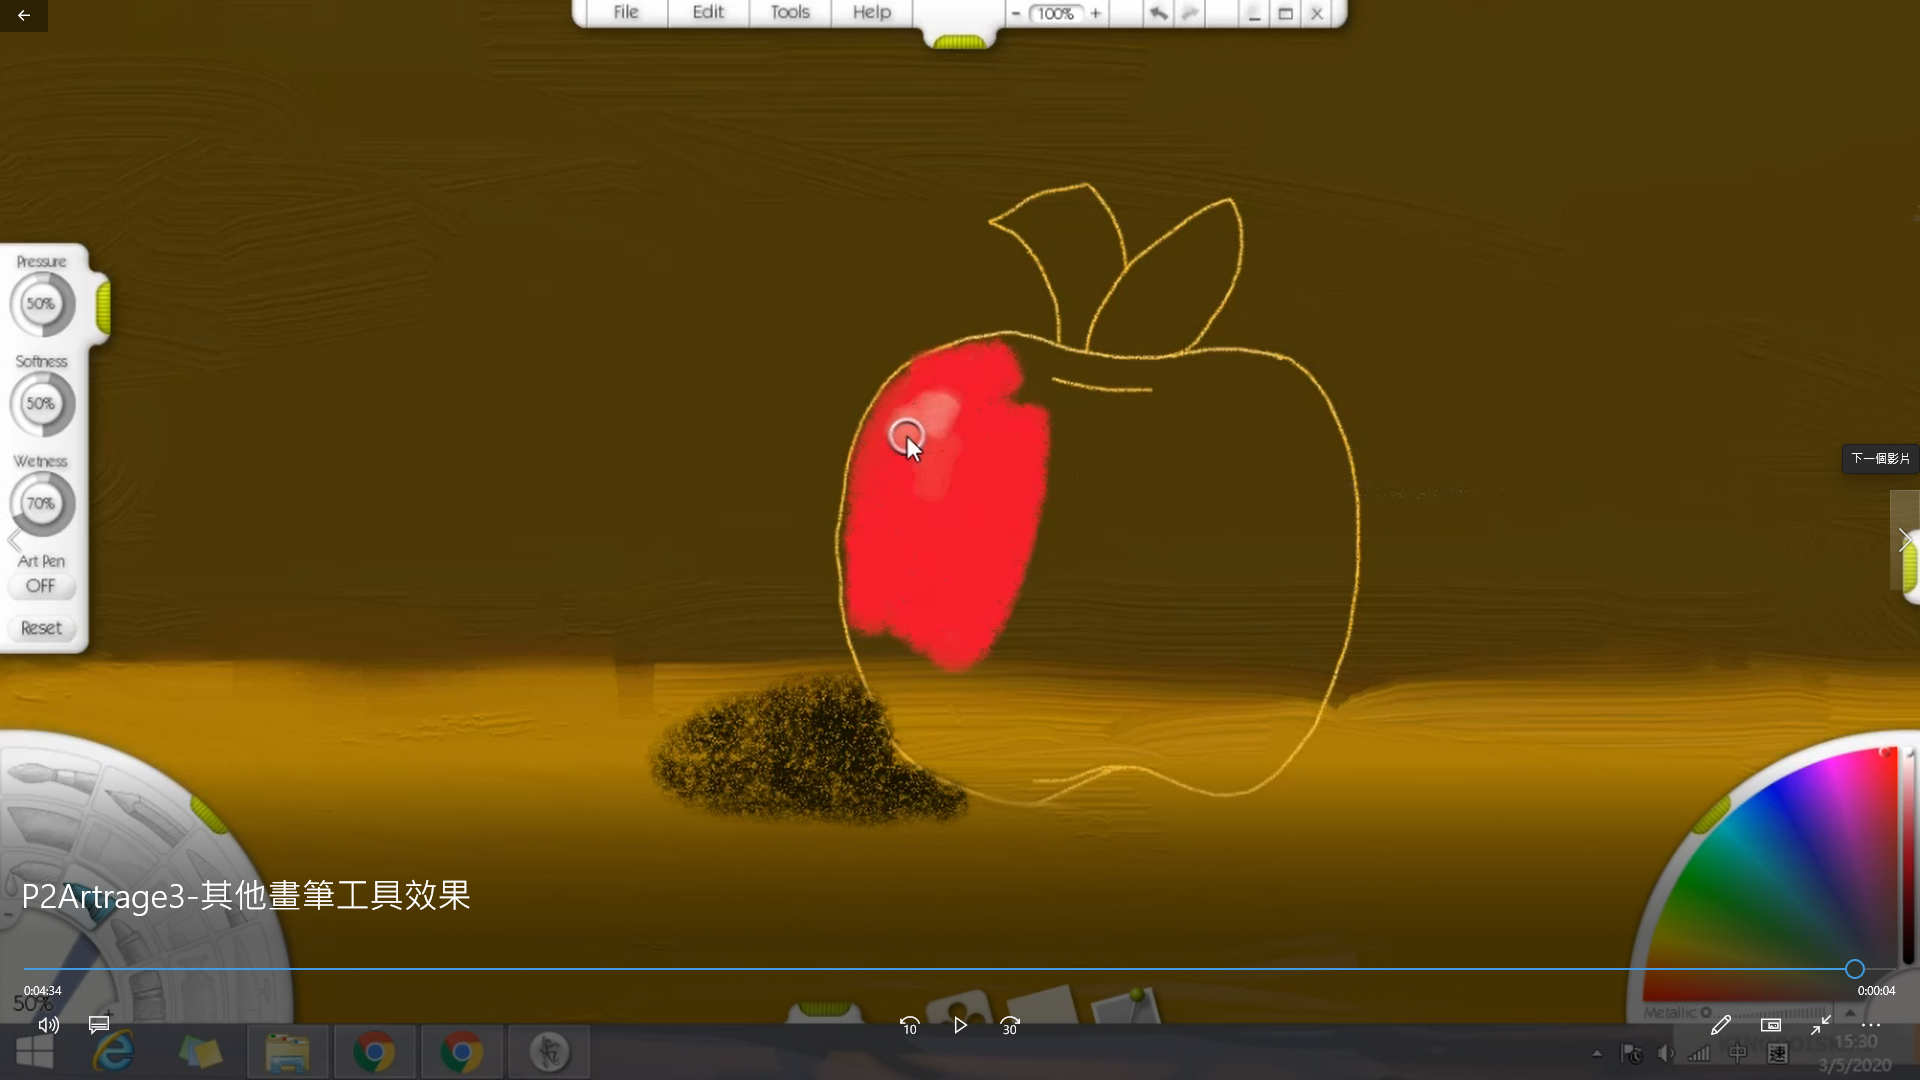The width and height of the screenshot is (1920, 1080).
Task: Collapse tool picker via green tab
Action: click(x=209, y=815)
